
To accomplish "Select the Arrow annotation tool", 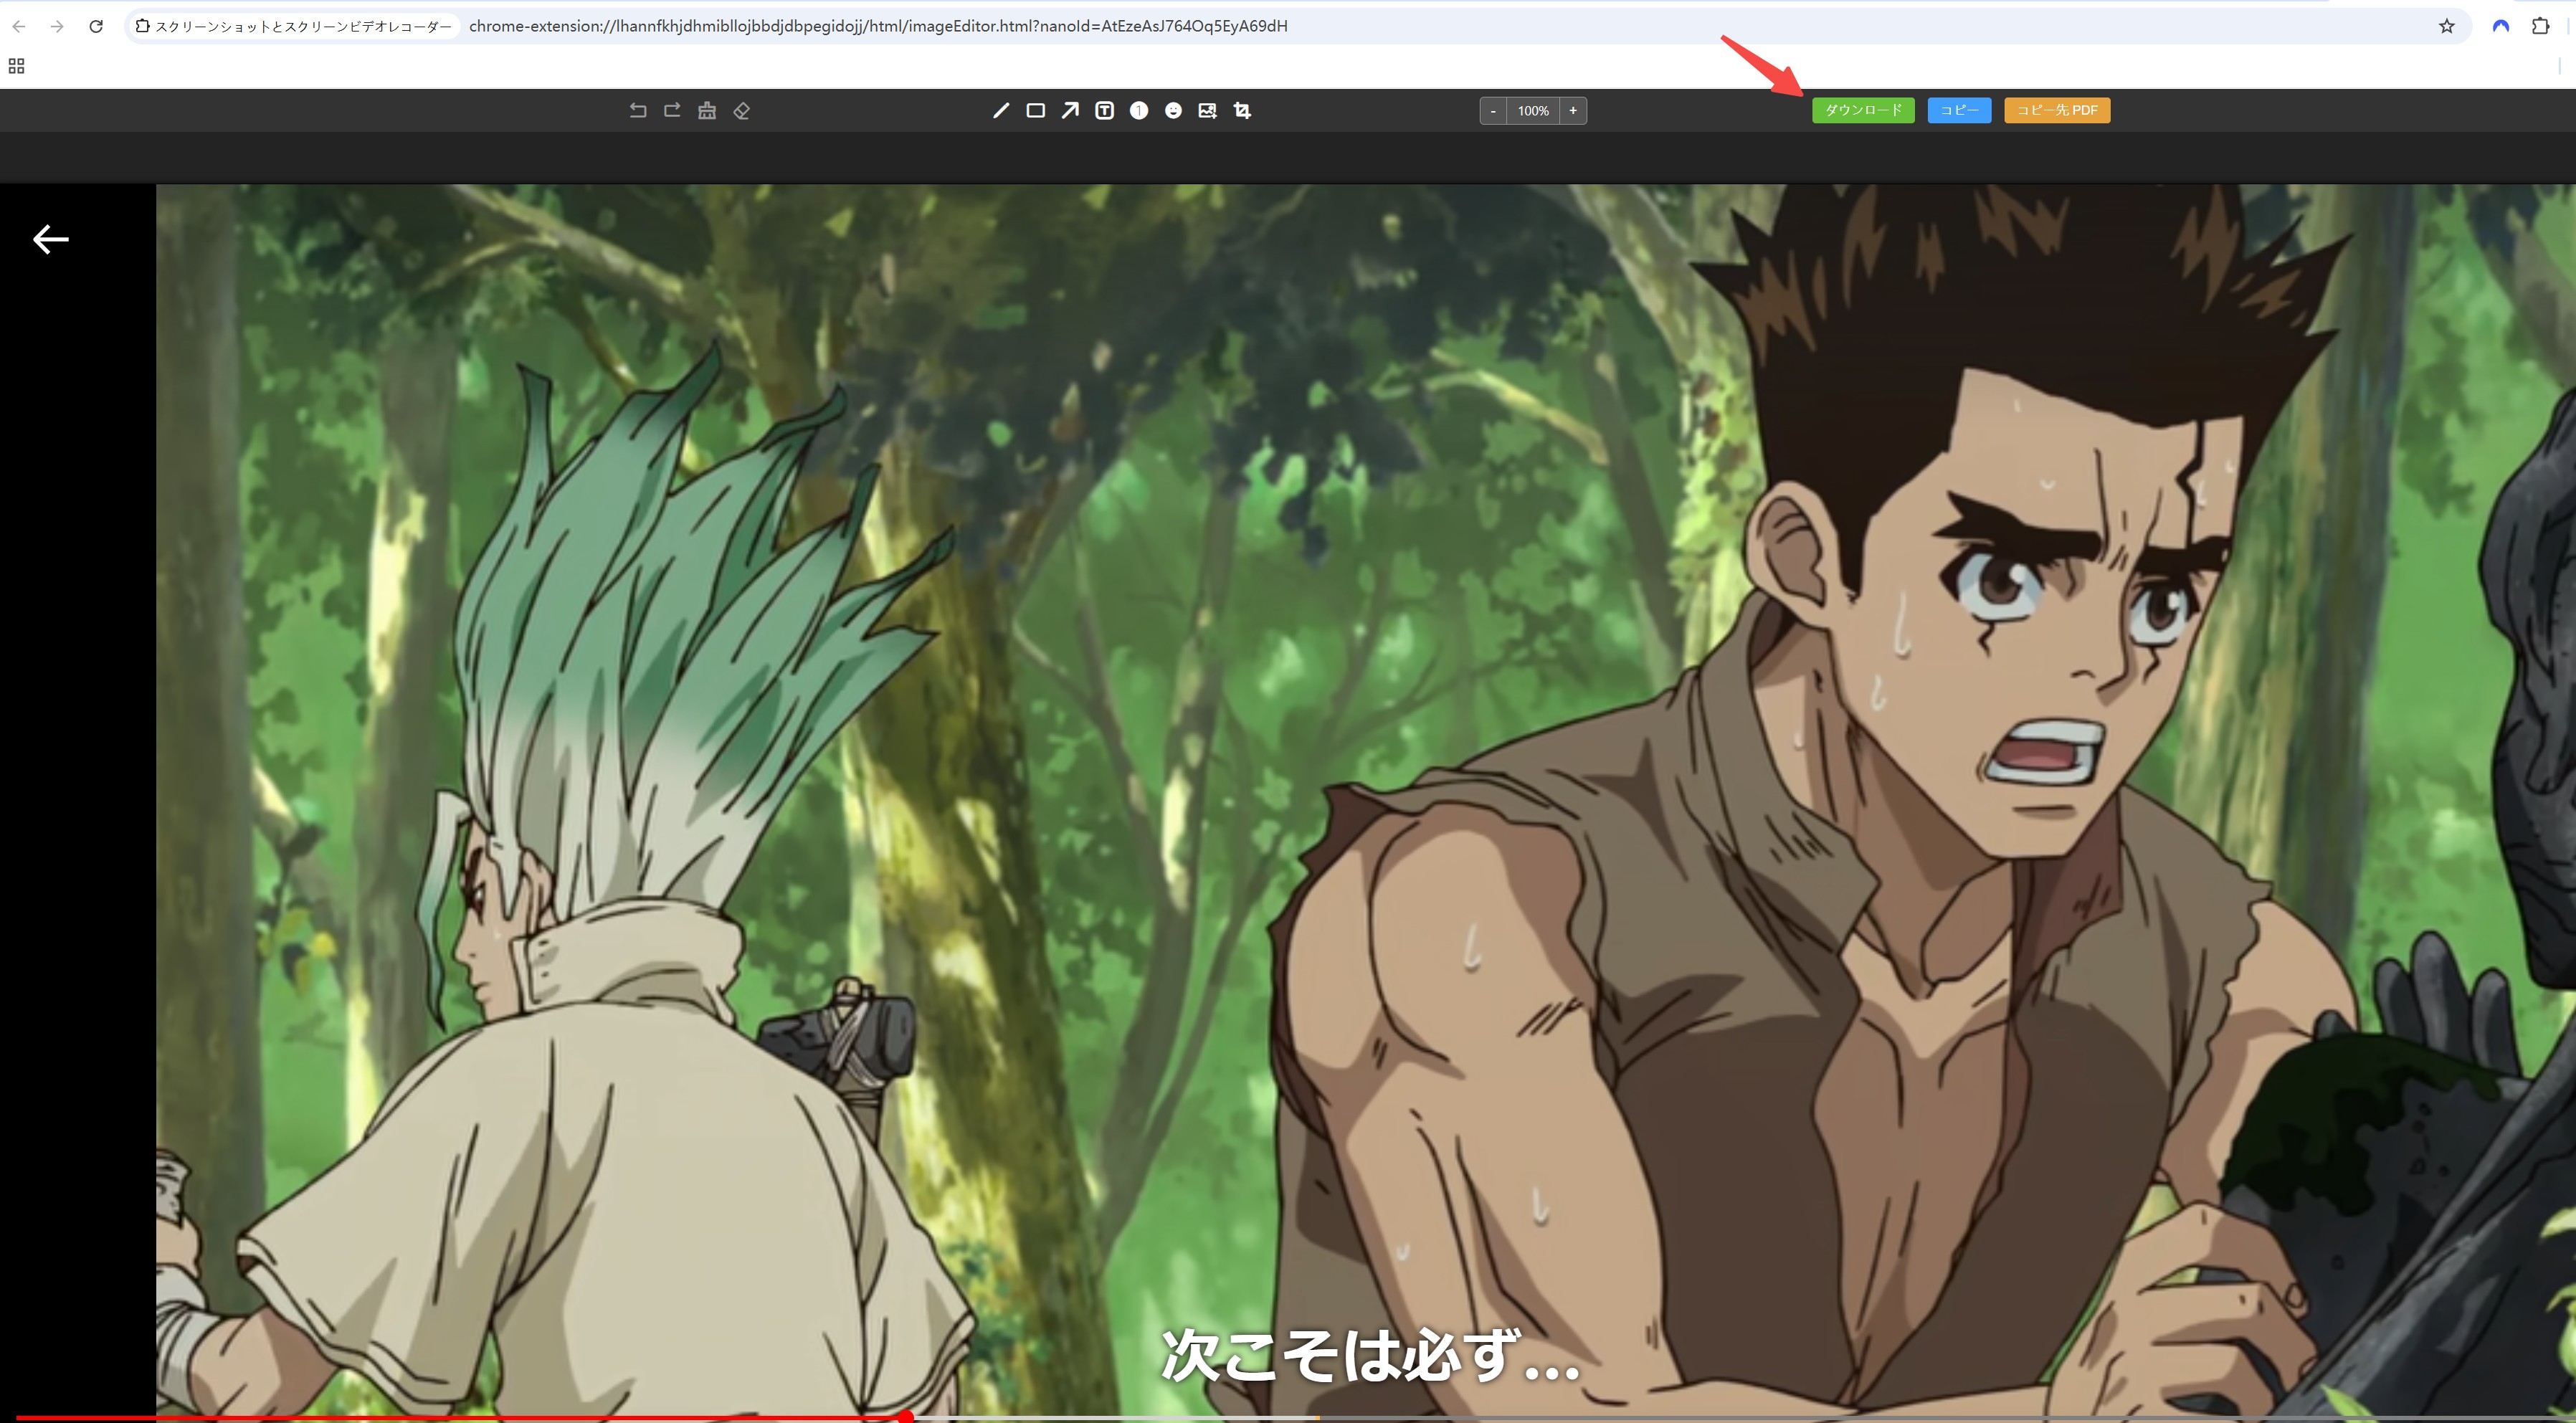I will [x=1070, y=110].
